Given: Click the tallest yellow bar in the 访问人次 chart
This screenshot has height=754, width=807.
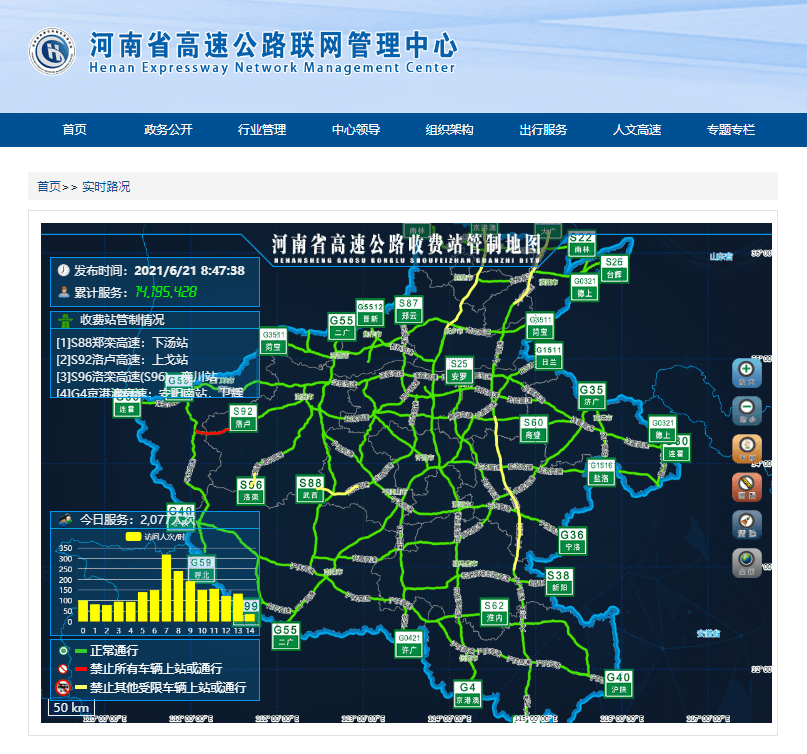Looking at the screenshot, I should [167, 588].
